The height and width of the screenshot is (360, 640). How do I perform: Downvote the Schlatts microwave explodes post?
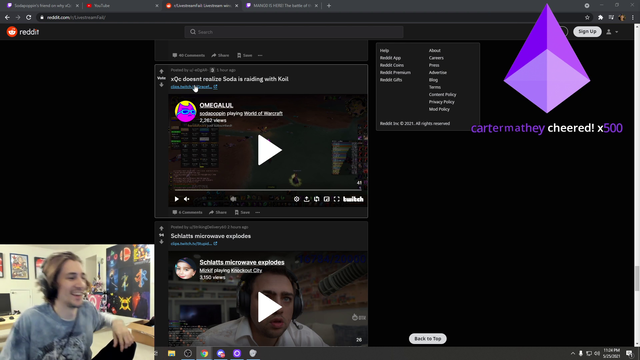tap(161, 242)
